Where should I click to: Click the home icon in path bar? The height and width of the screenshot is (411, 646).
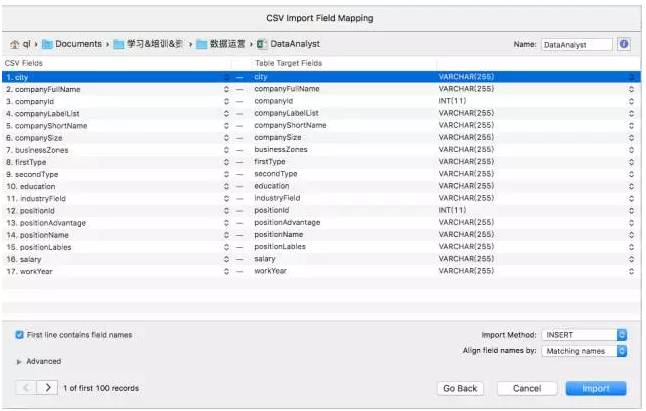tap(14, 44)
